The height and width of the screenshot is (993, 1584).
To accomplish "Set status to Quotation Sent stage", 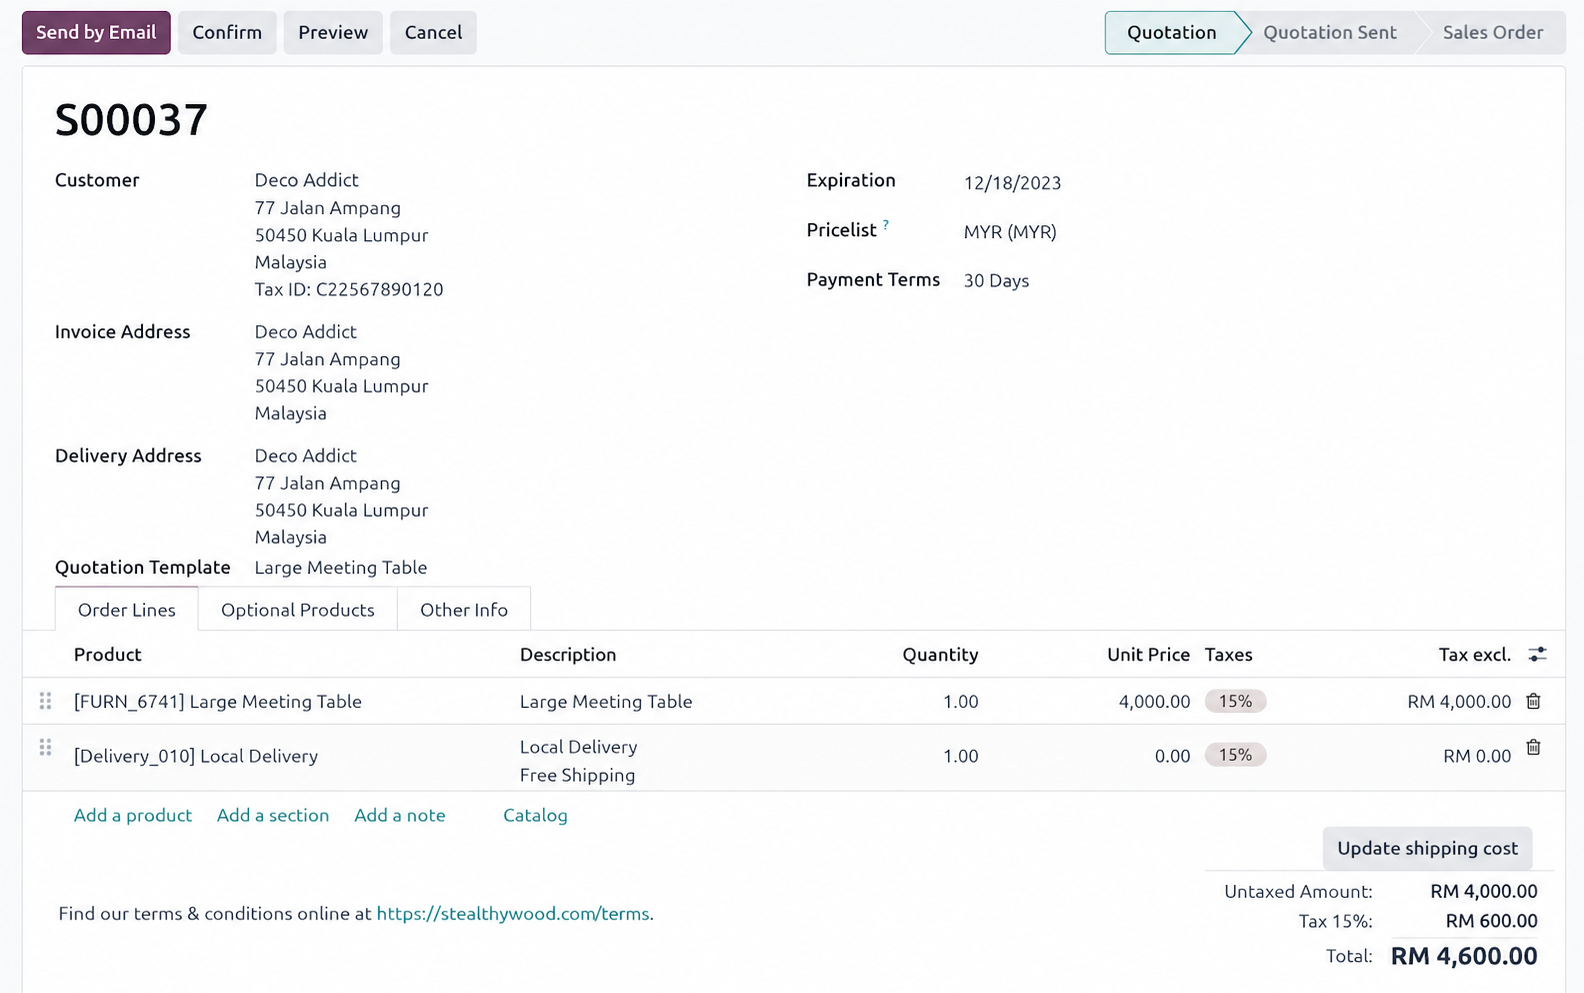I will click(1329, 32).
